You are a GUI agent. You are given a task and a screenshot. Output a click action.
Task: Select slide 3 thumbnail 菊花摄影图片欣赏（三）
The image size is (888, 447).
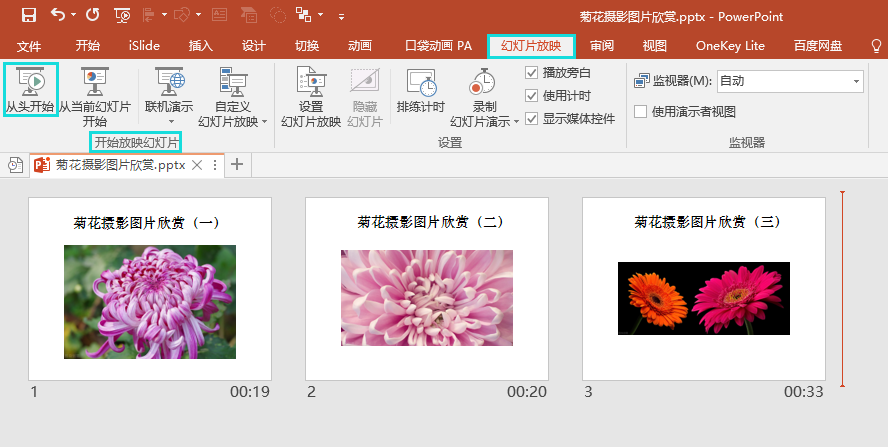click(704, 289)
